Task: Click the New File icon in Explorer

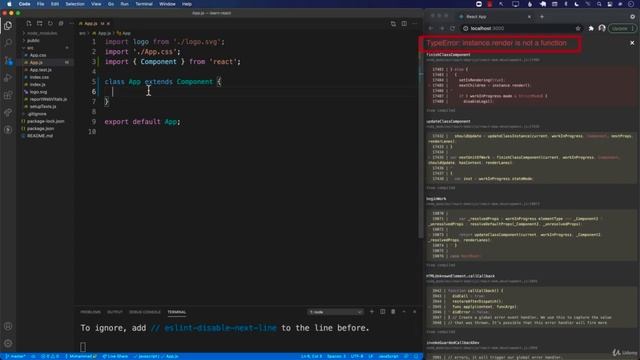Action: 29,24
